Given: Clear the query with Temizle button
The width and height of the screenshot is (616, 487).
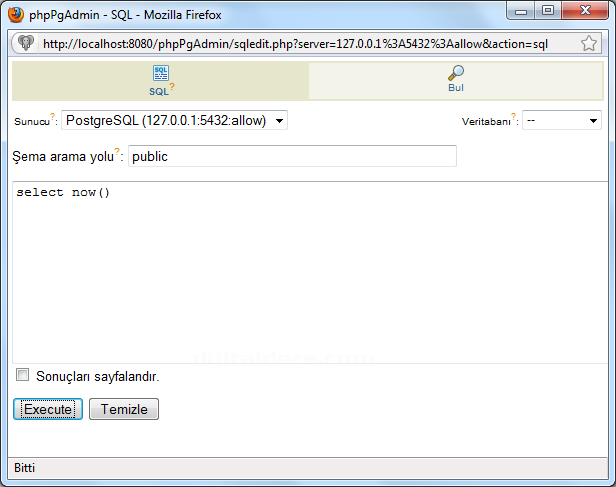Looking at the screenshot, I should coord(124,409).
